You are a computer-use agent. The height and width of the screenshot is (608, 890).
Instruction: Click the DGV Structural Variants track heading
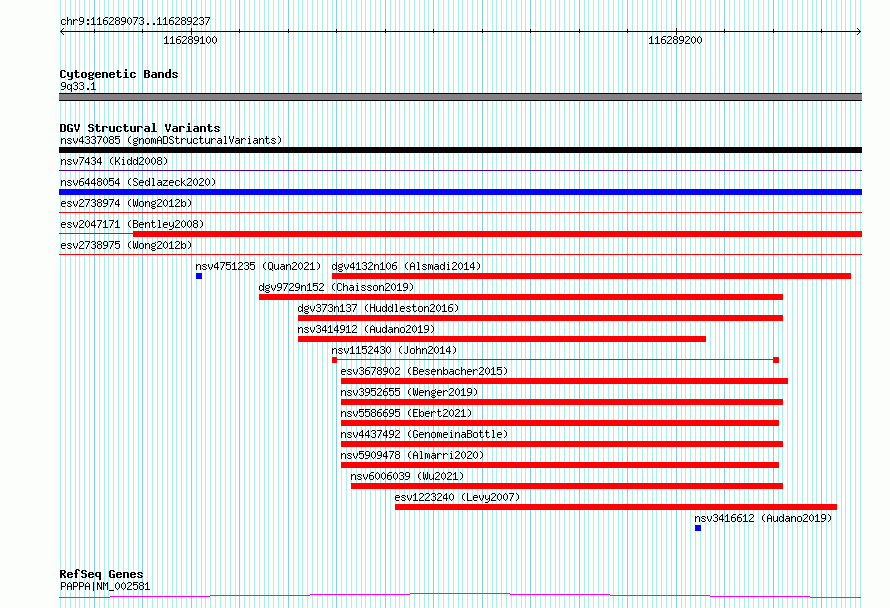pos(140,128)
